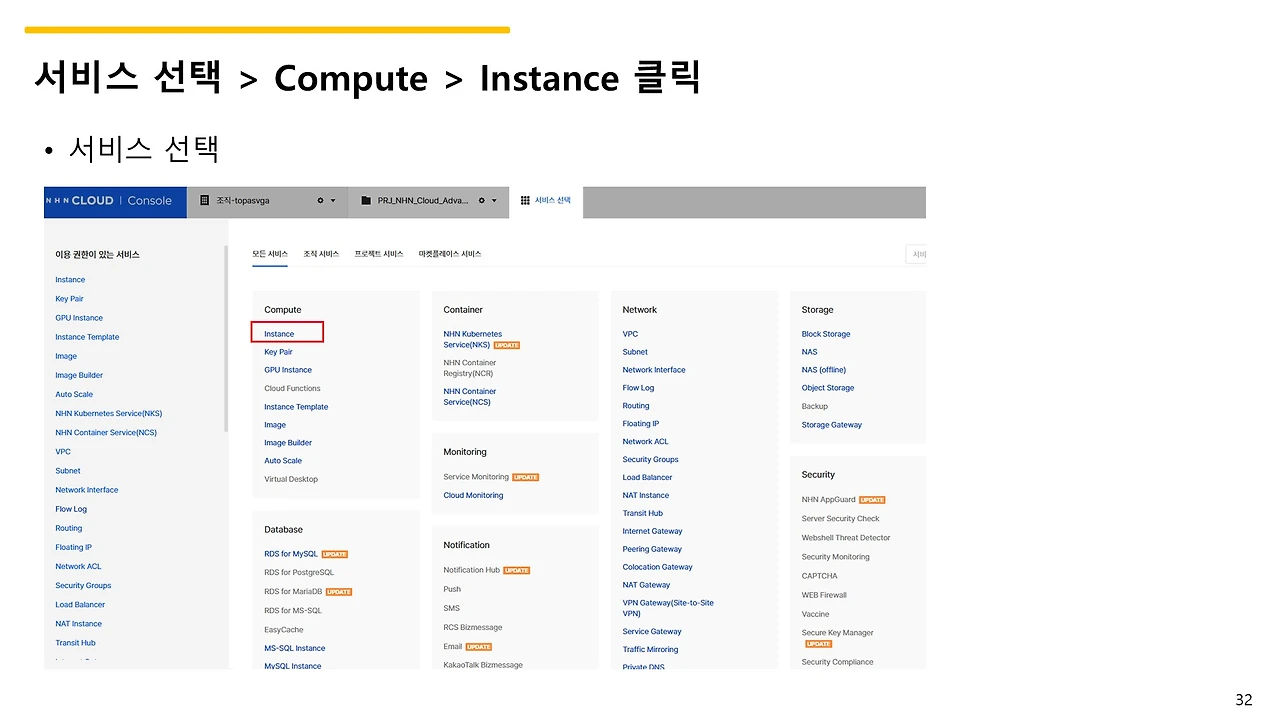Switch to the 프로젝트 서비스 tab
Image resolution: width=1280 pixels, height=720 pixels.
pos(379,254)
